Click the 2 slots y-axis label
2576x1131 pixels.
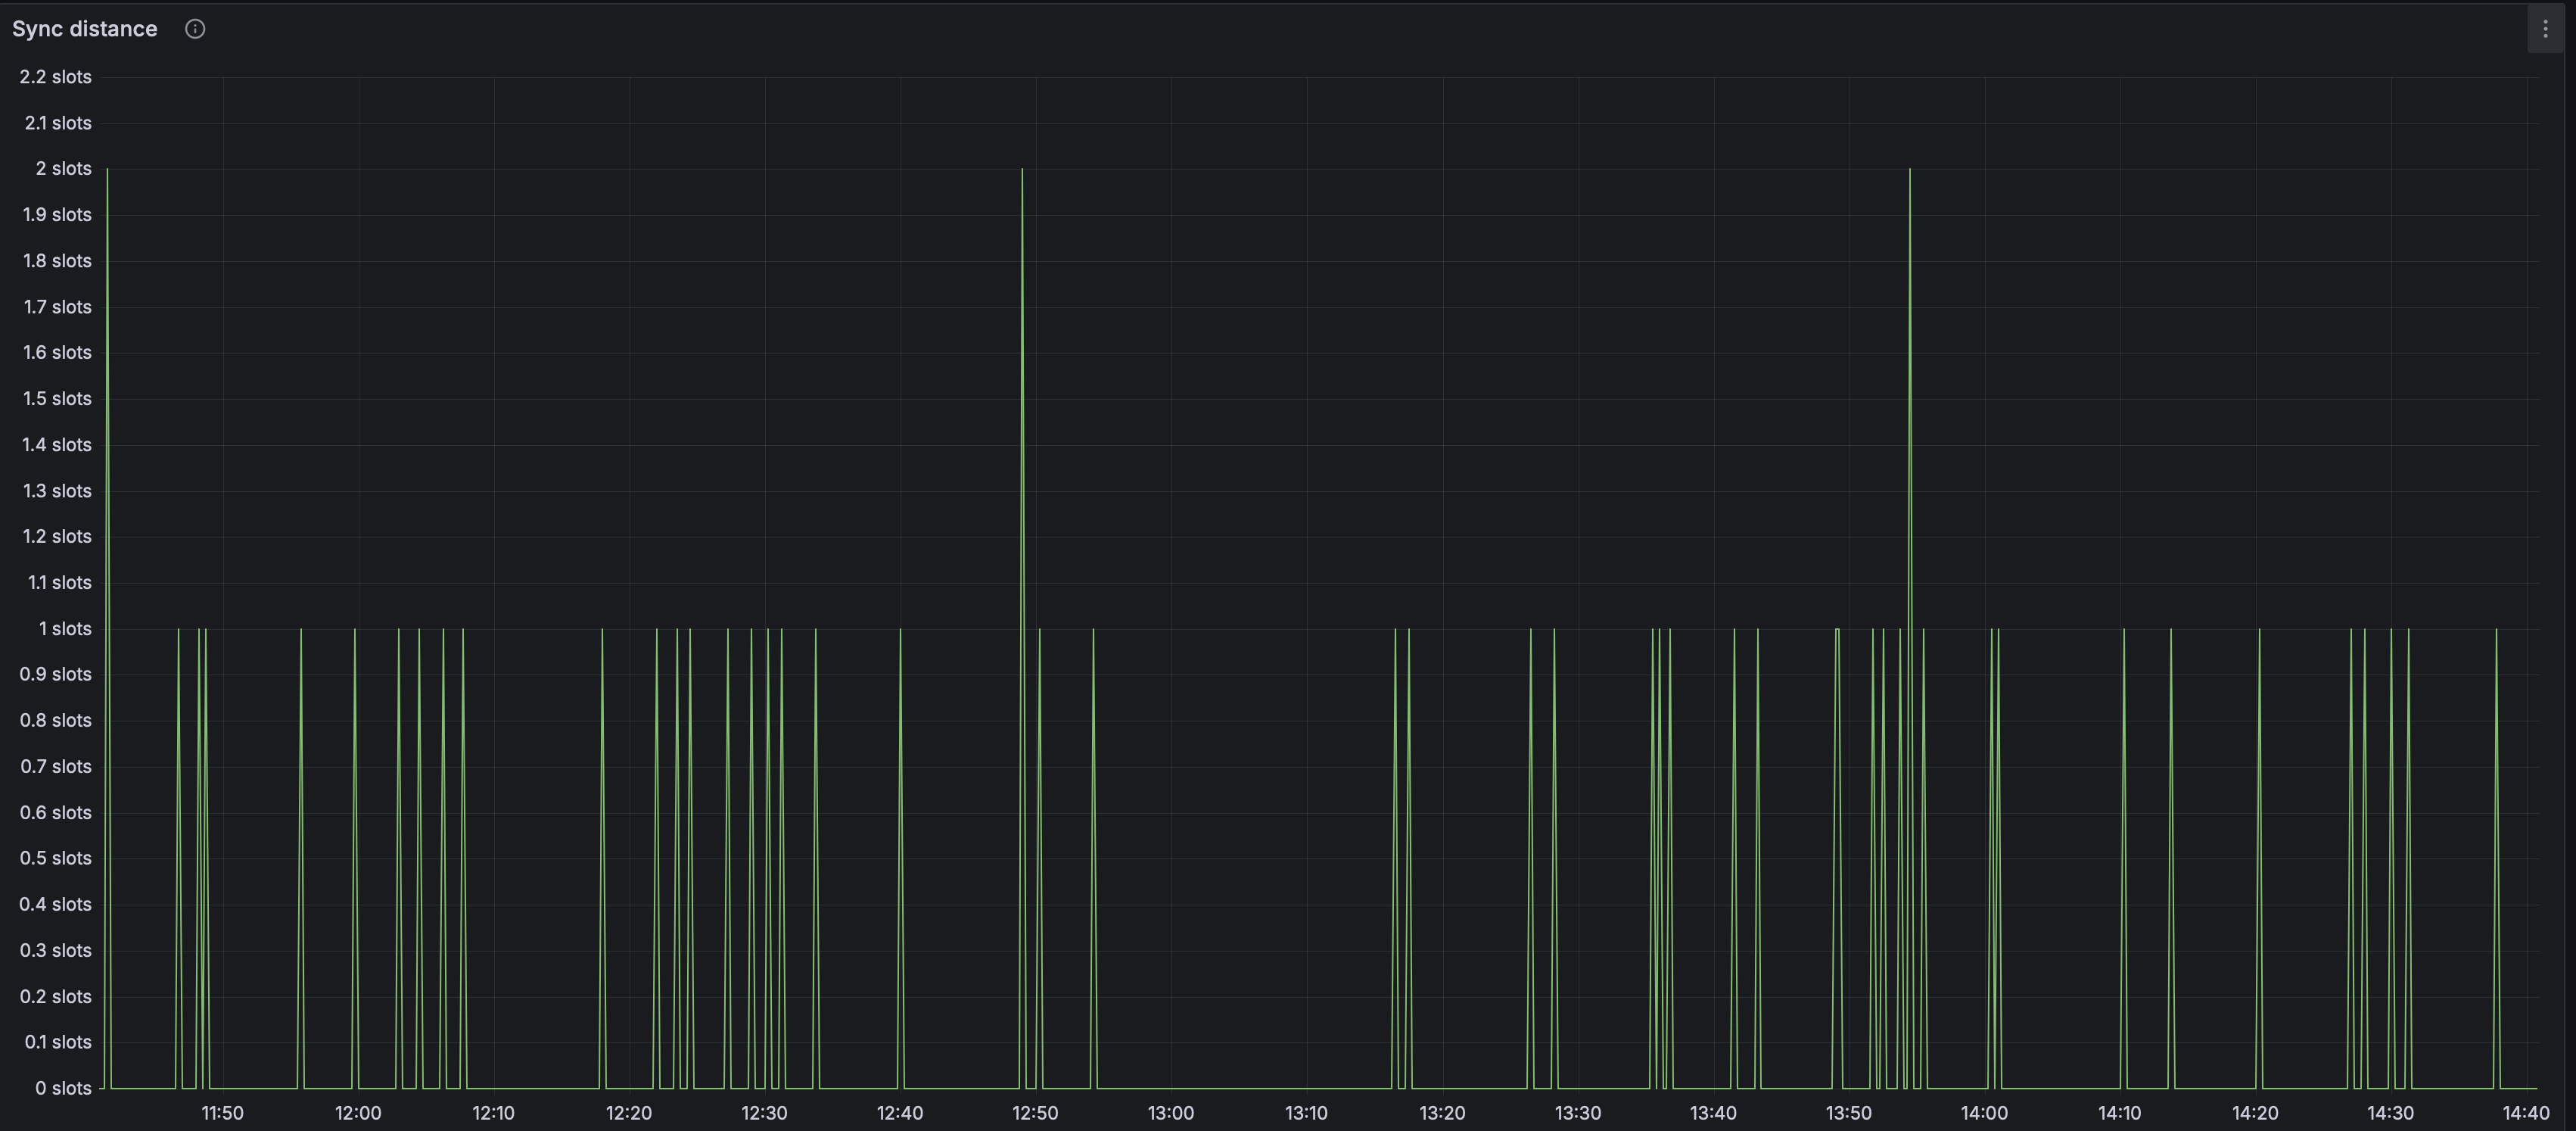[x=64, y=168]
